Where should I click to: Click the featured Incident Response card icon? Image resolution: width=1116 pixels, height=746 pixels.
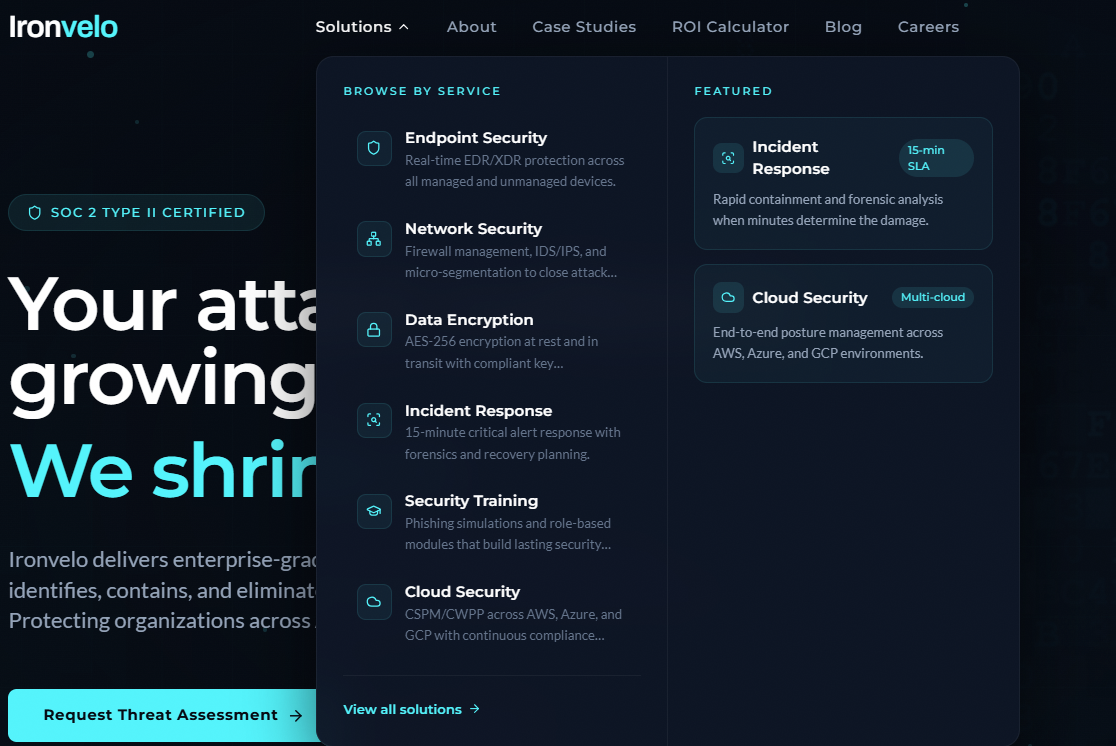(x=728, y=158)
